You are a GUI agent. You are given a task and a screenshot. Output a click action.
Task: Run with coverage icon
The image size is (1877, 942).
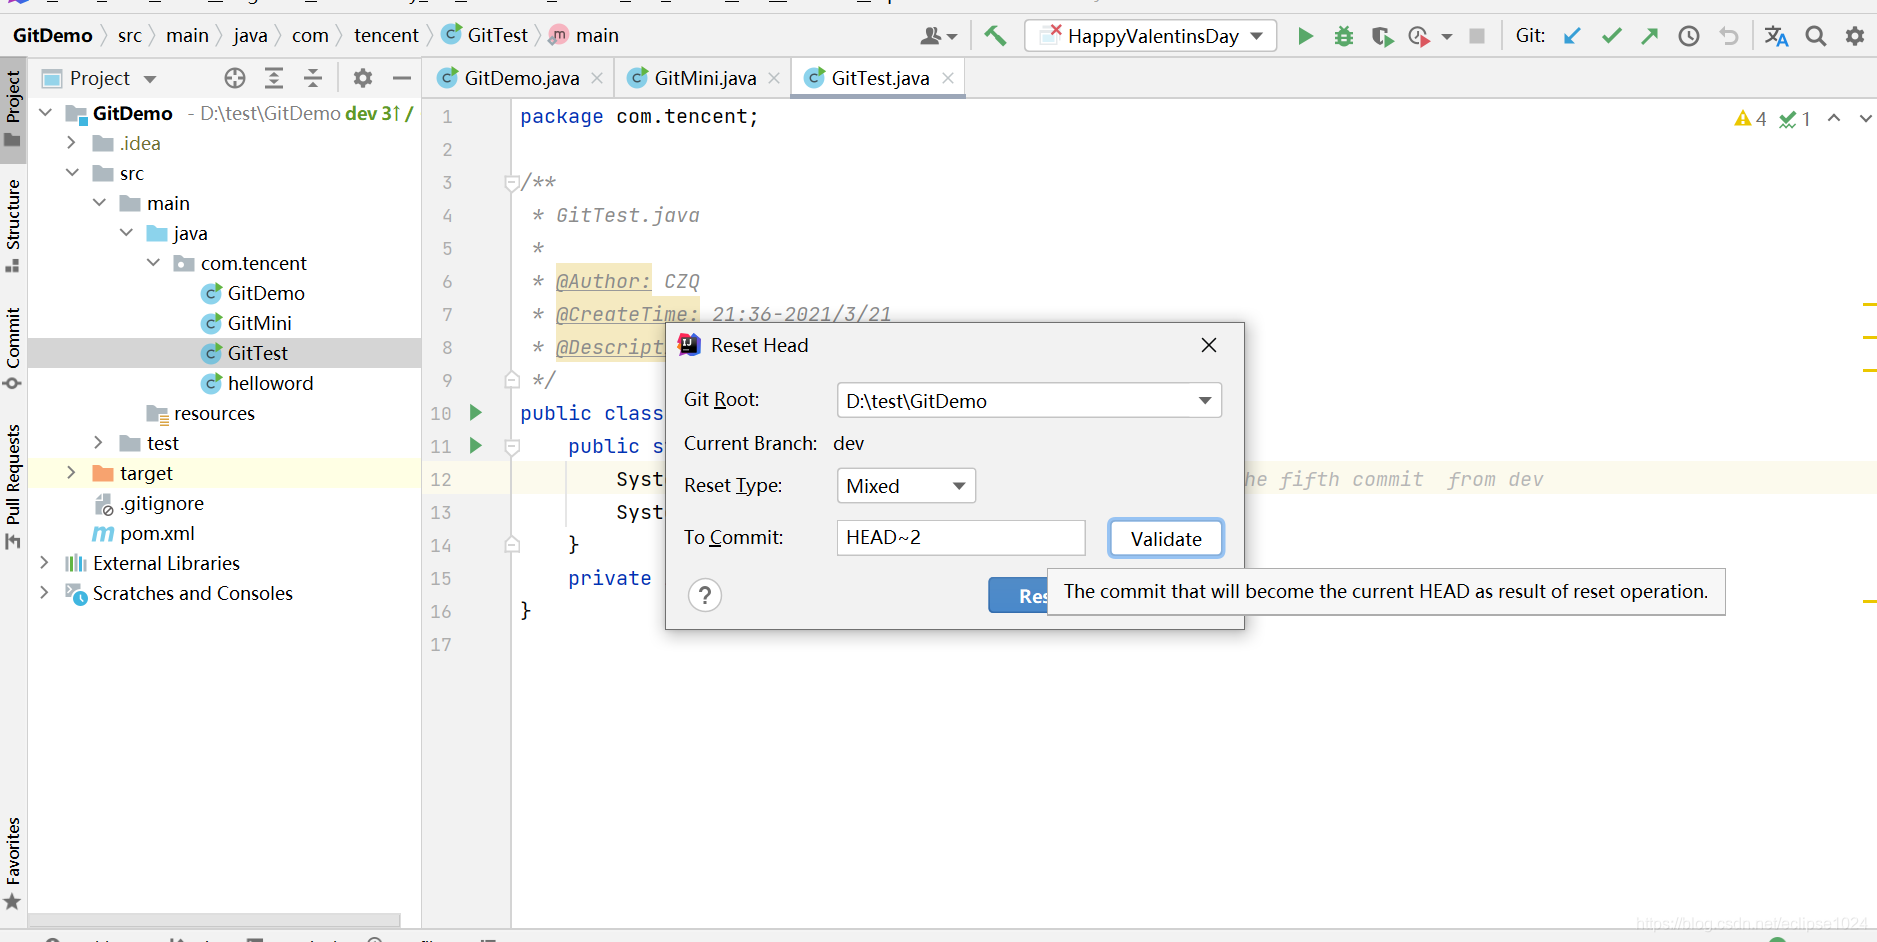pyautogui.click(x=1383, y=36)
